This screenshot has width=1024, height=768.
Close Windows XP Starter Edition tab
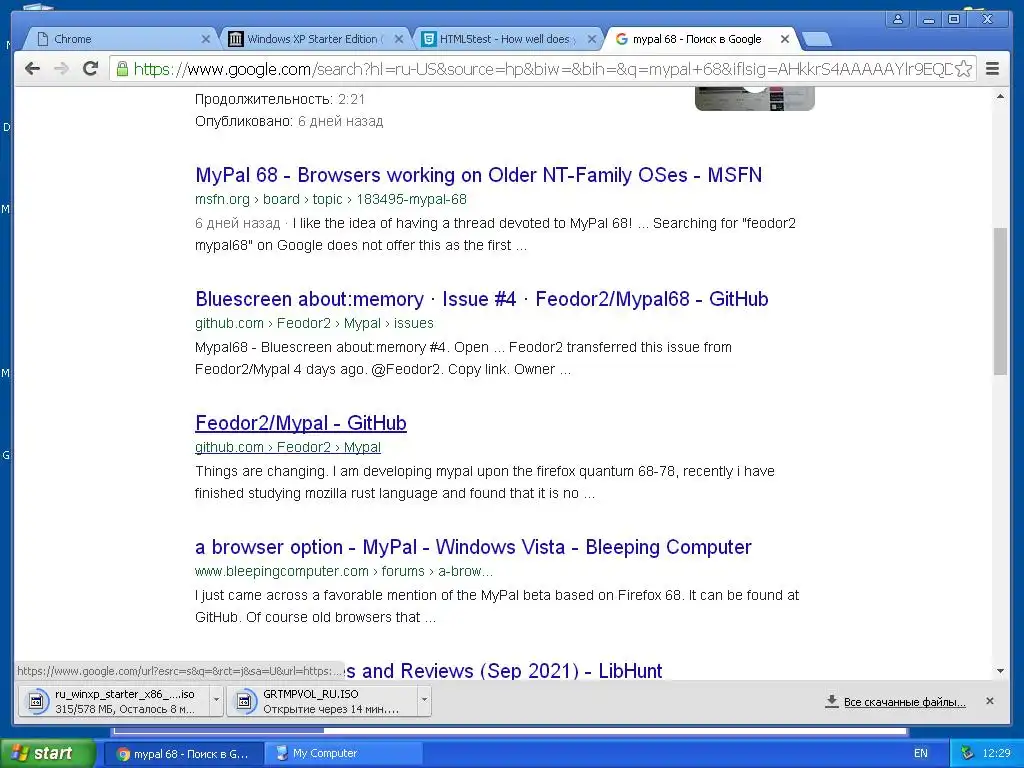(399, 39)
